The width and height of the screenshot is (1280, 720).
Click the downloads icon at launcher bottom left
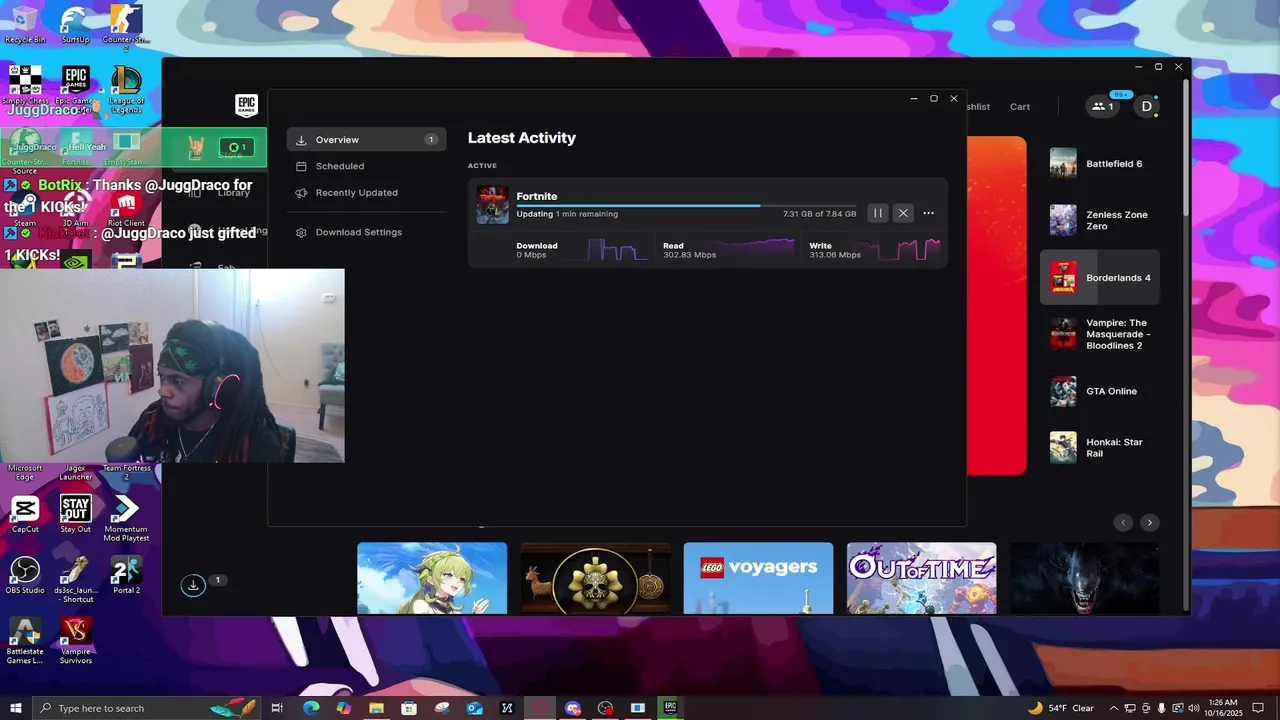coord(193,585)
